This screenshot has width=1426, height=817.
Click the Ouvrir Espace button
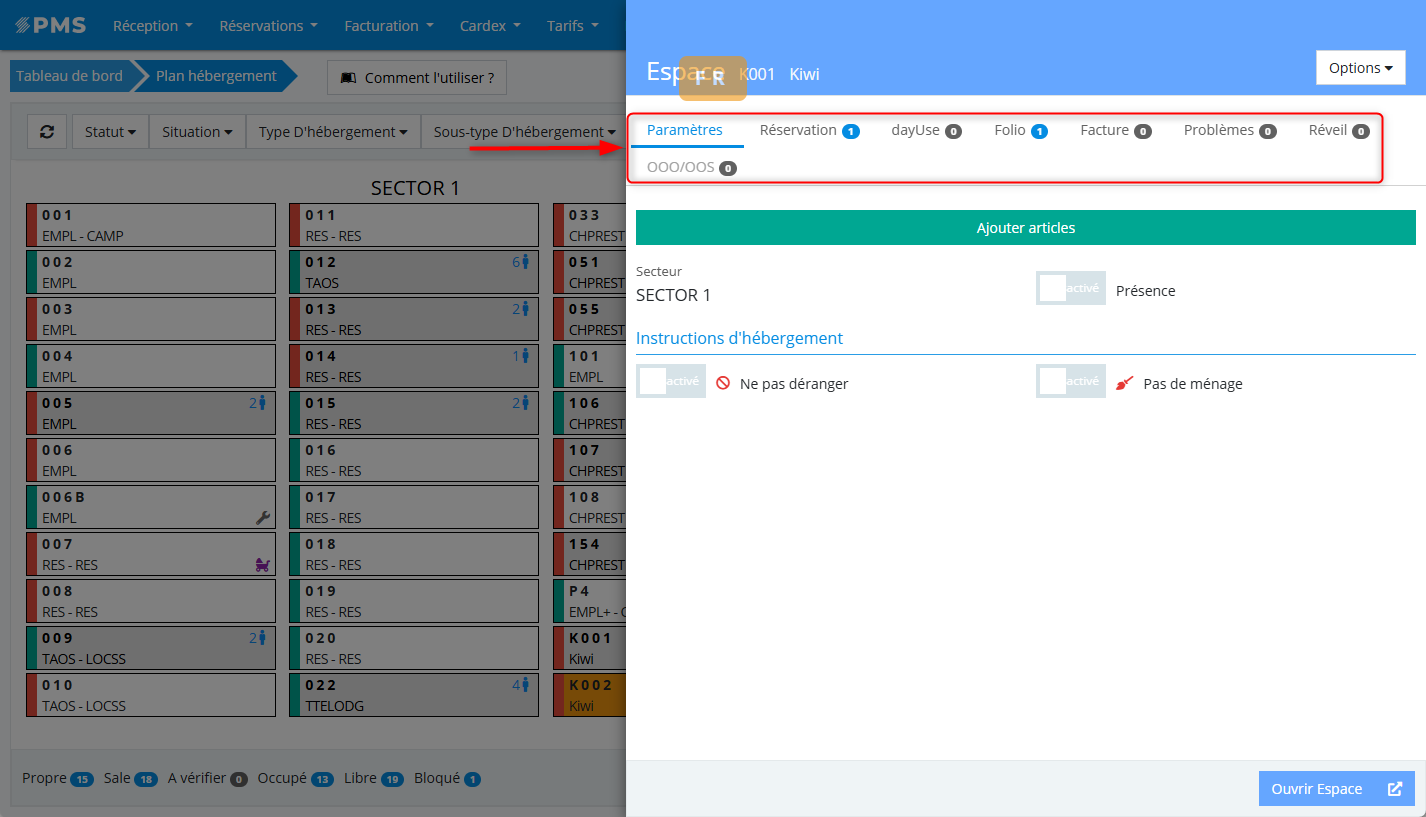(1336, 789)
